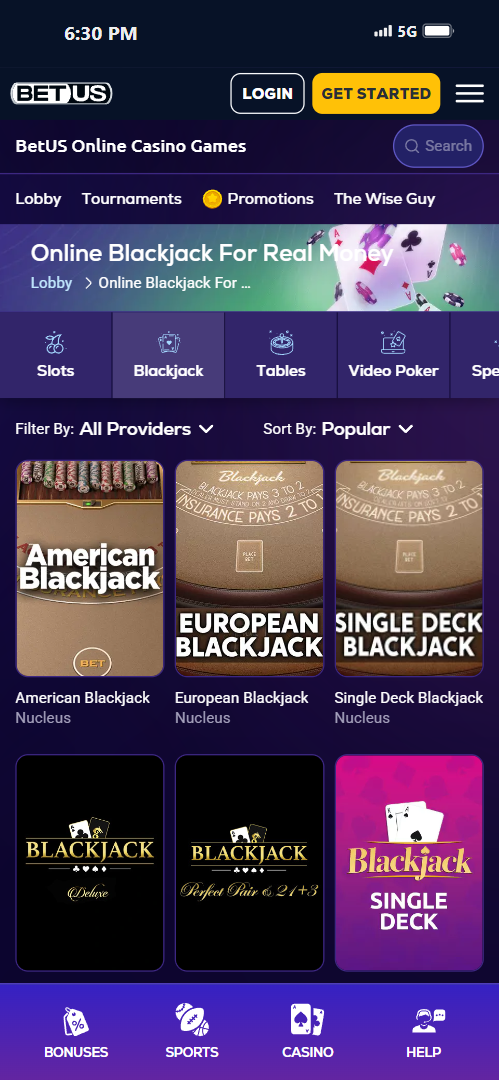Choose the Video Poker category
The height and width of the screenshot is (1080, 499).
coord(394,355)
